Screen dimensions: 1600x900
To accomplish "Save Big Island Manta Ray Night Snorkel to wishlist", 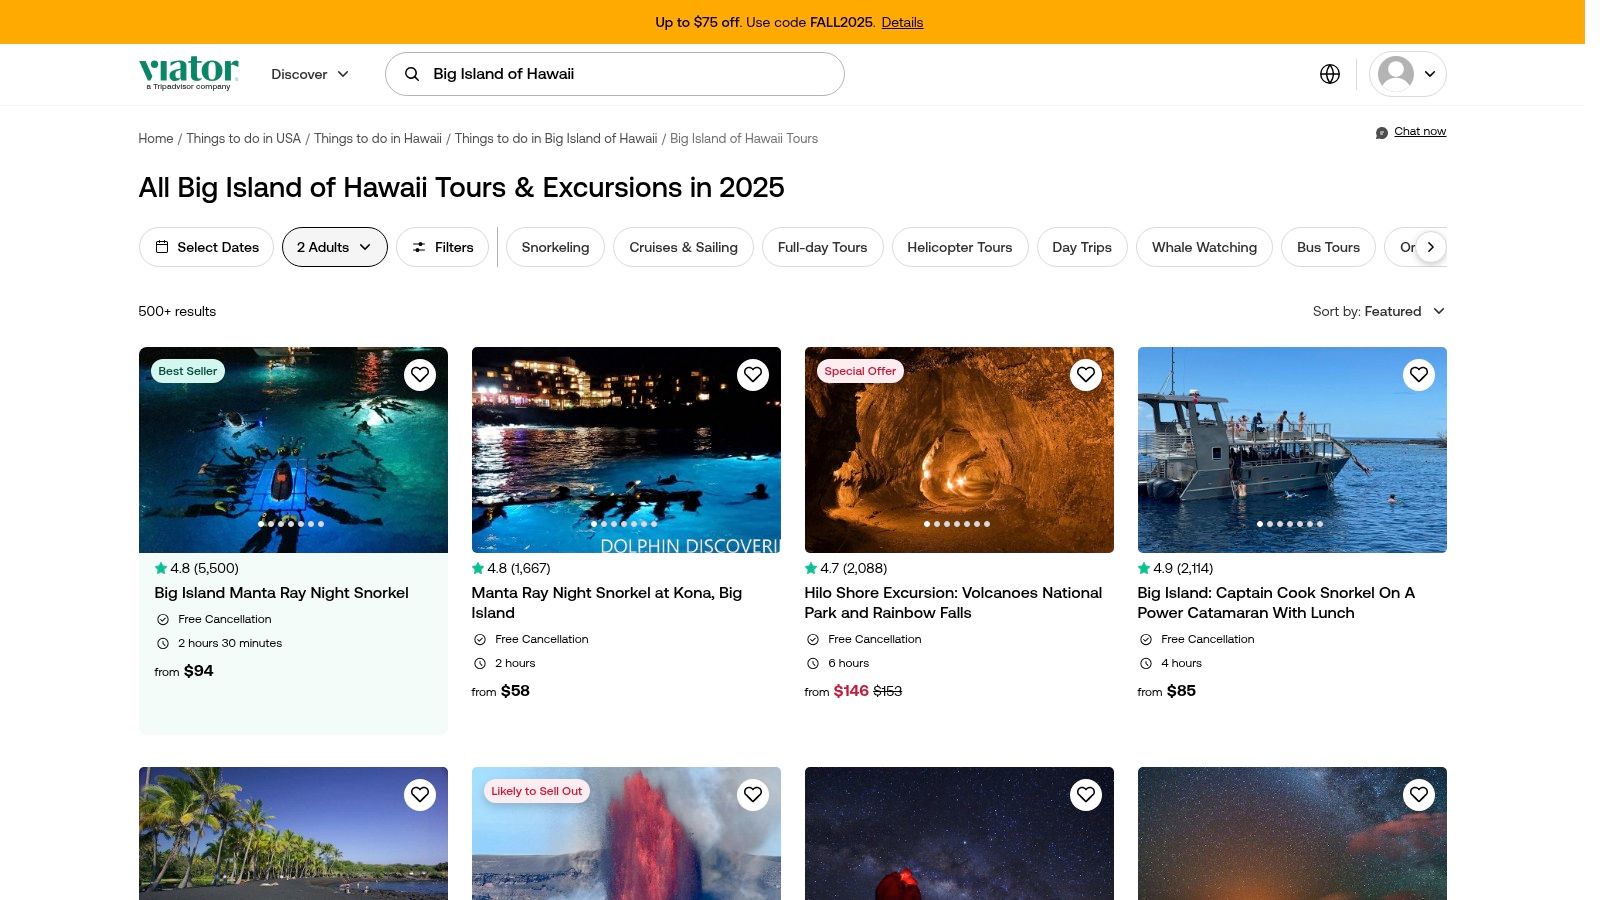I will pos(420,375).
